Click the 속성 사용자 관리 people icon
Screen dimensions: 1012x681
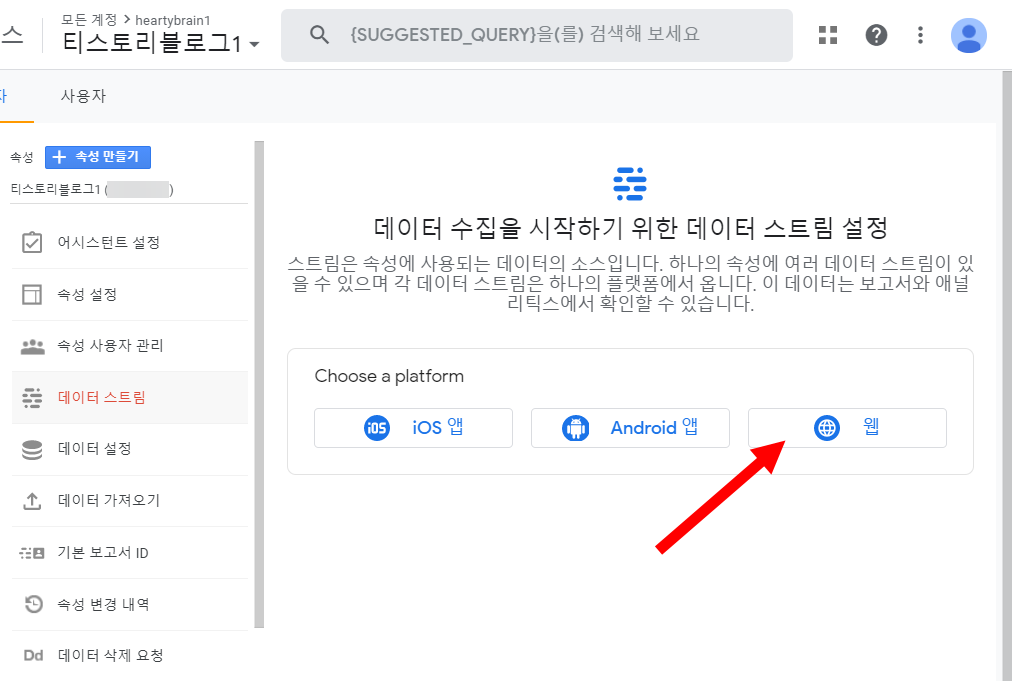tap(32, 347)
